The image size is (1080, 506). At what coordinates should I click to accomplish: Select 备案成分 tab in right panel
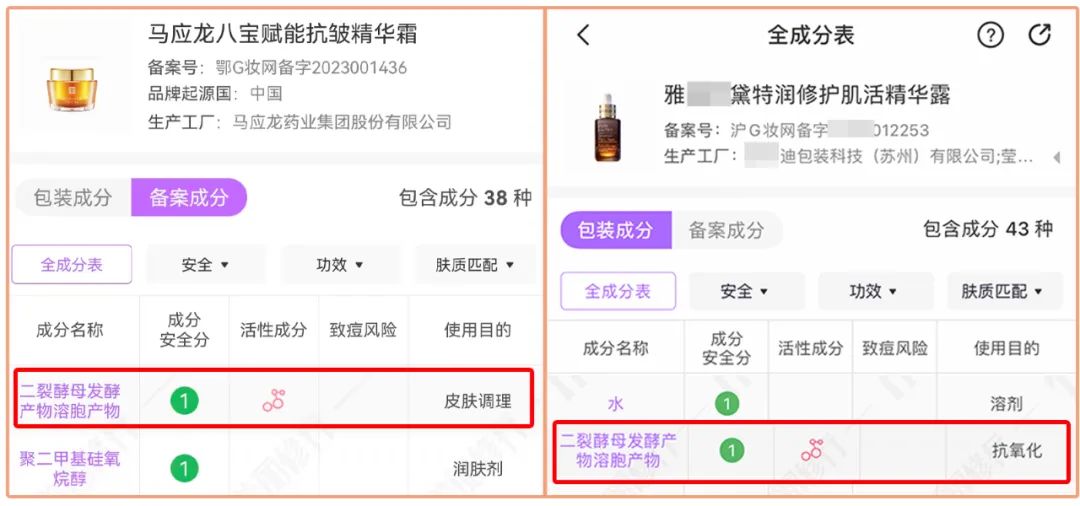tap(727, 229)
